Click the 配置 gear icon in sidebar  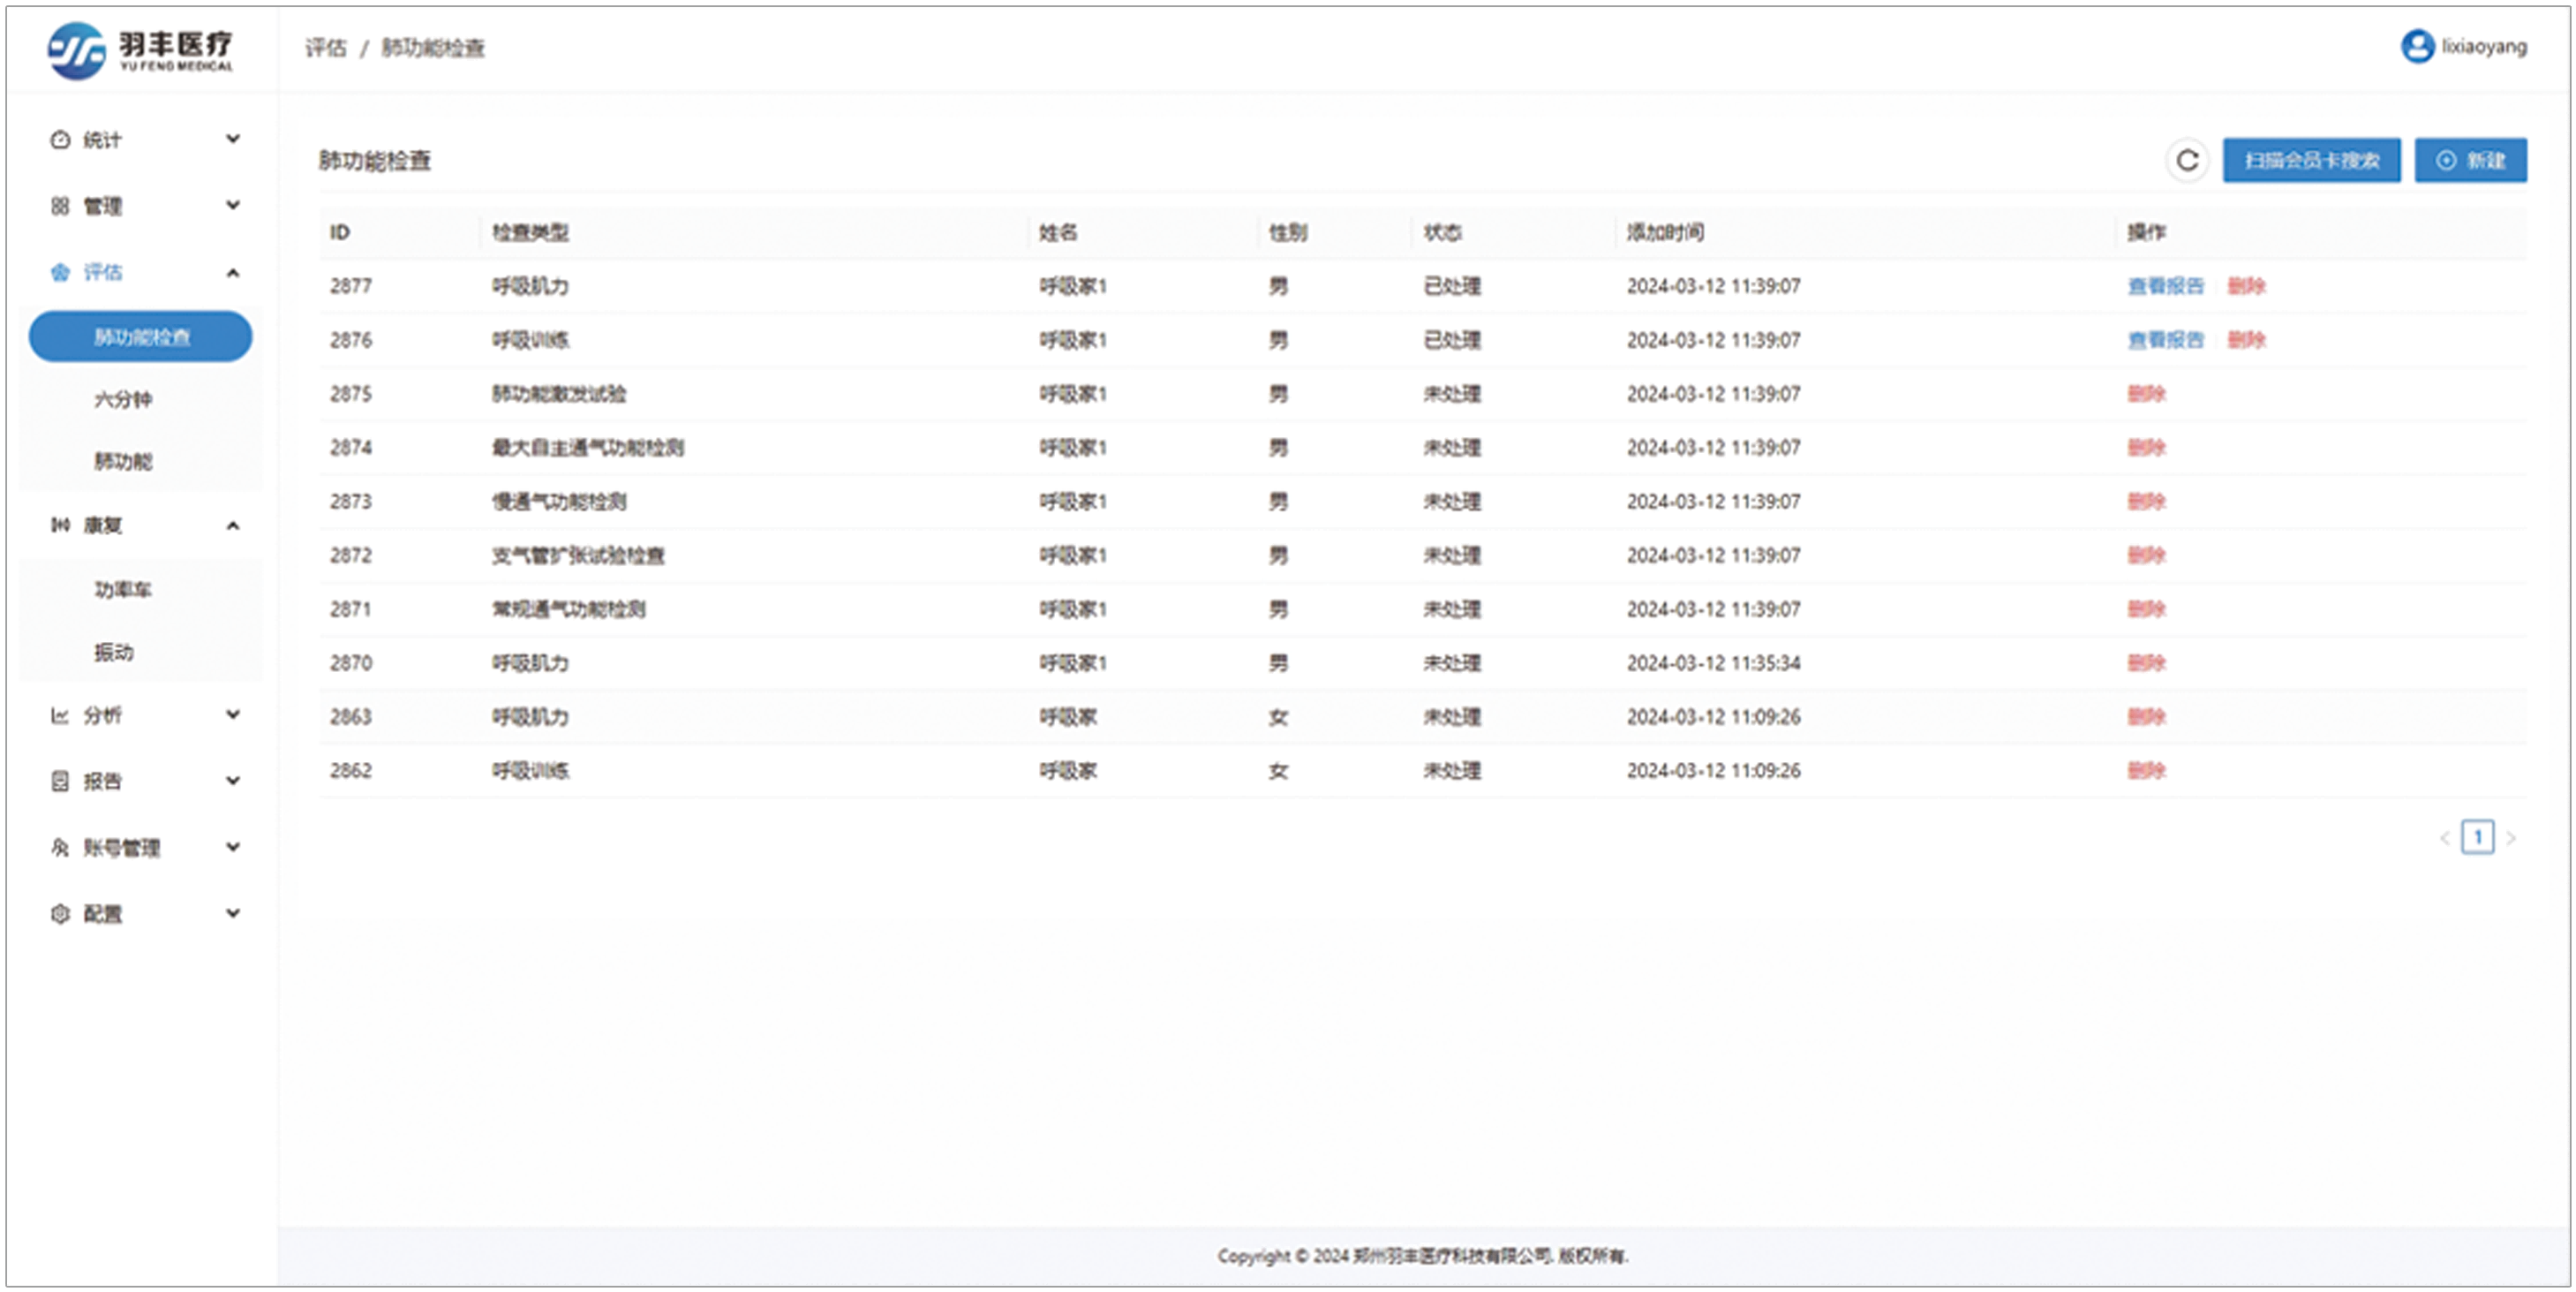(60, 913)
